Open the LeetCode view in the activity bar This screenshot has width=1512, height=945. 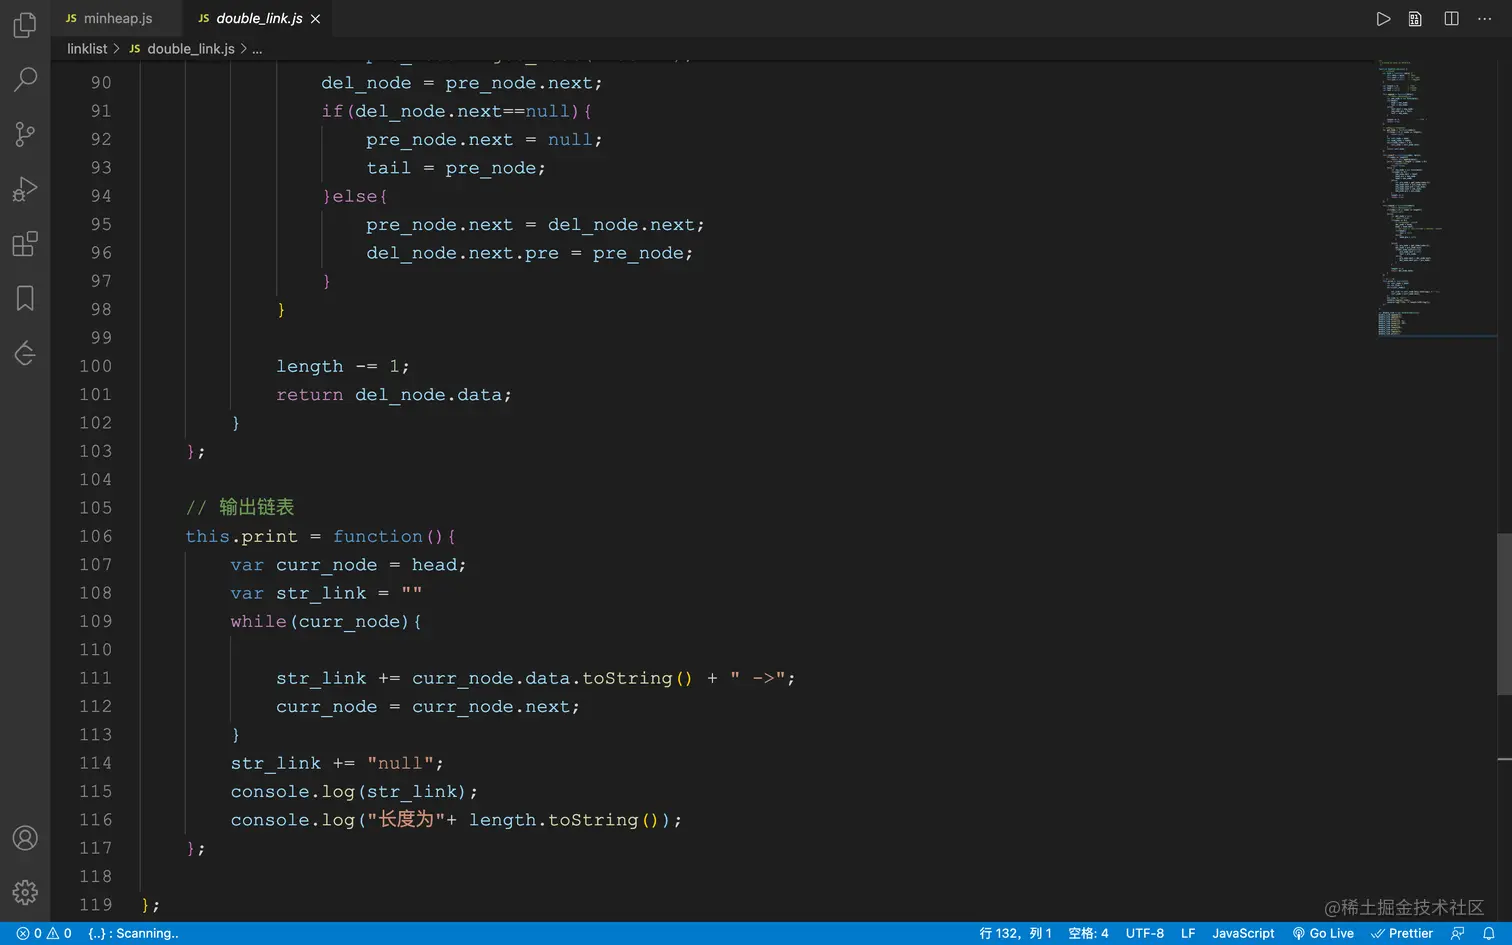click(x=25, y=353)
